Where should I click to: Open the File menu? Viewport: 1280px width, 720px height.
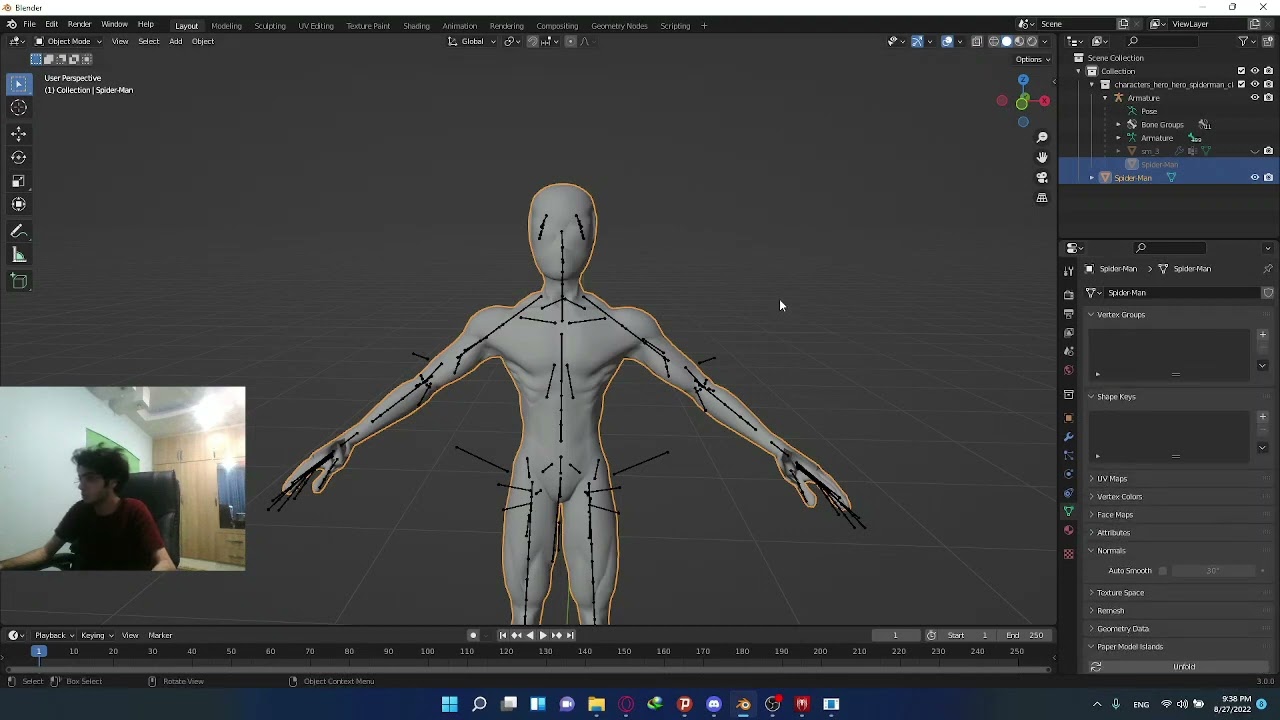pos(30,25)
